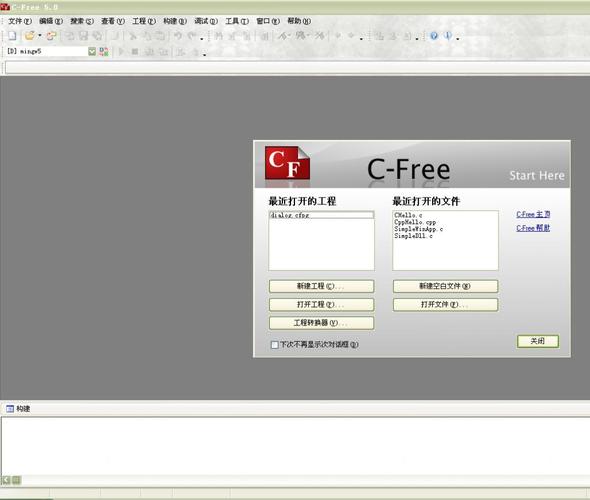Click the Undo toolbar icon
The height and width of the screenshot is (500, 590).
click(x=178, y=36)
